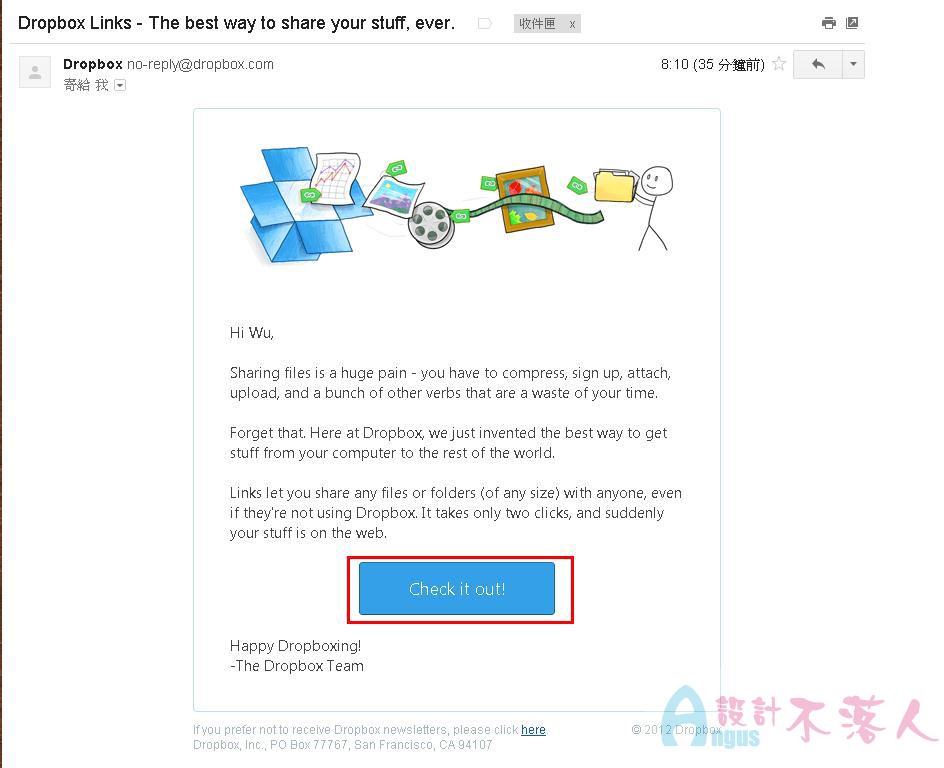Open more reply options dropdown arrow
This screenshot has width=944, height=768.
tap(853, 64)
